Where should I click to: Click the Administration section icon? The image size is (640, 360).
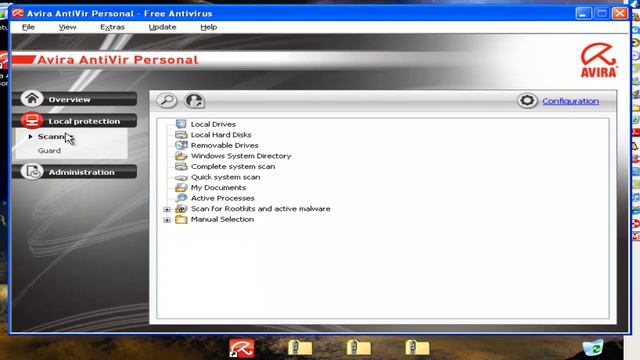click(32, 172)
